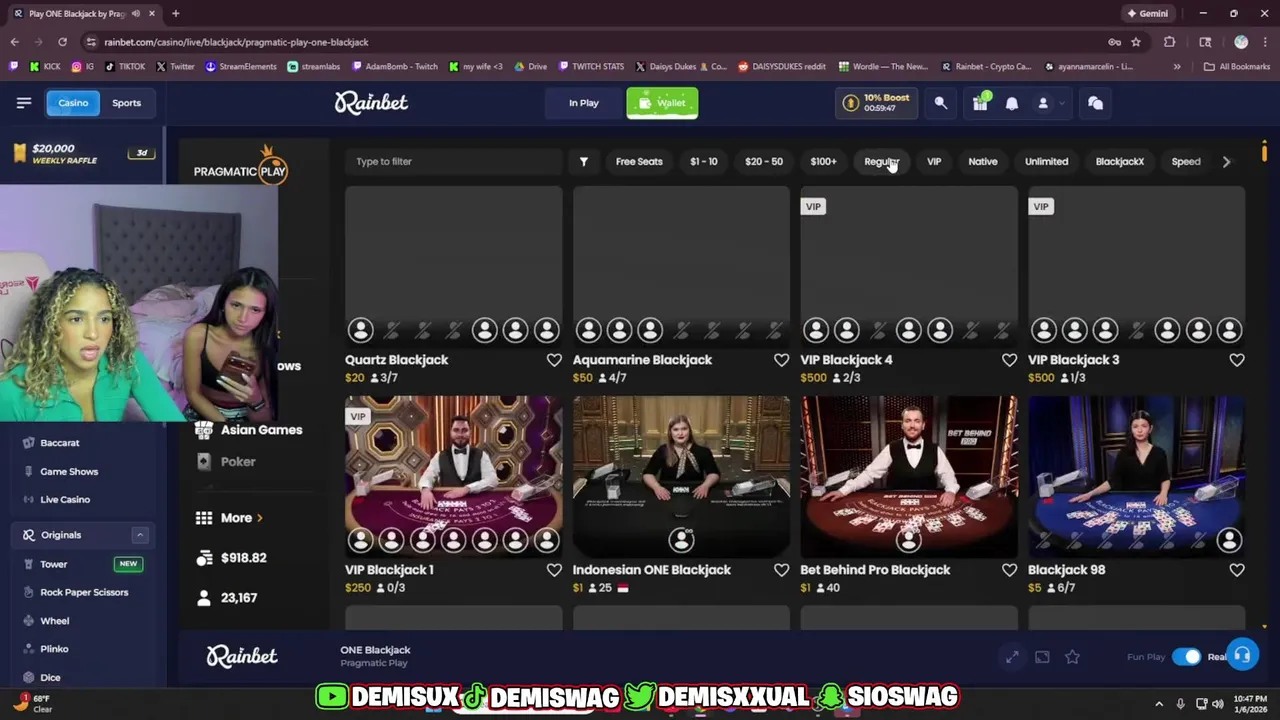Screen dimensions: 1280x720
Task: Star the ONE Blackjack game
Action: click(x=1072, y=657)
